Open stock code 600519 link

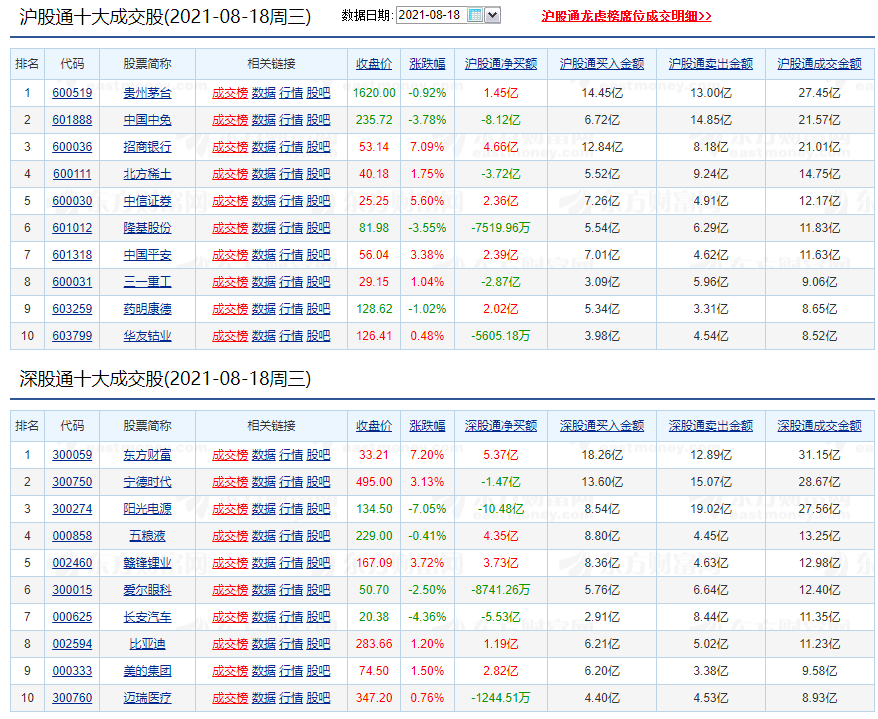tap(72, 93)
